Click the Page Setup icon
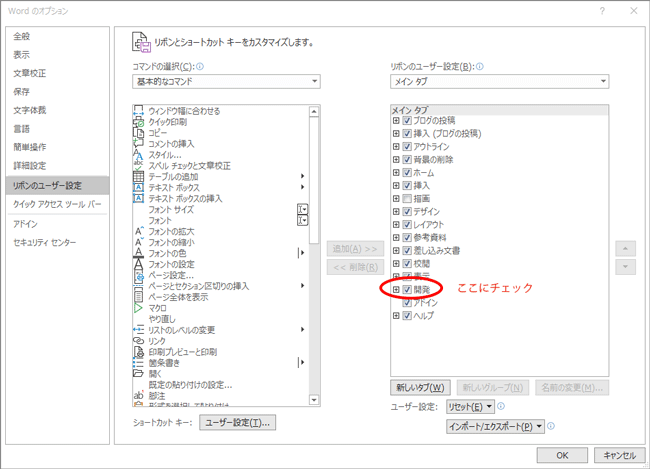The image size is (650, 469). (x=138, y=275)
